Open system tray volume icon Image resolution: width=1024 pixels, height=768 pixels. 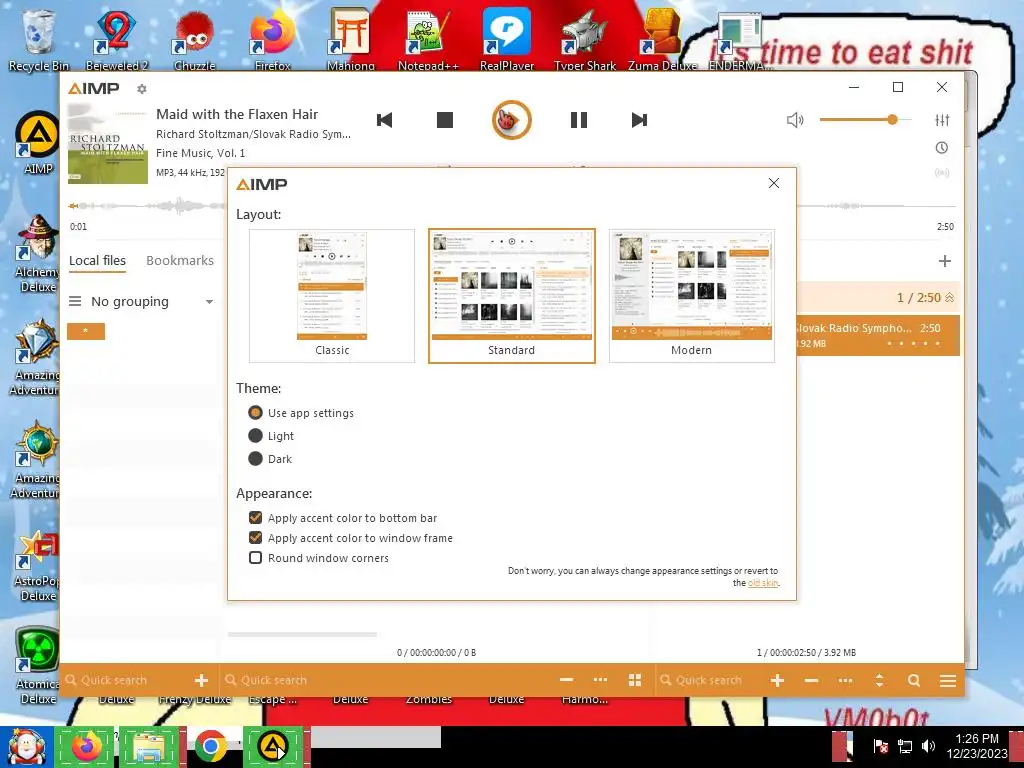pos(929,746)
